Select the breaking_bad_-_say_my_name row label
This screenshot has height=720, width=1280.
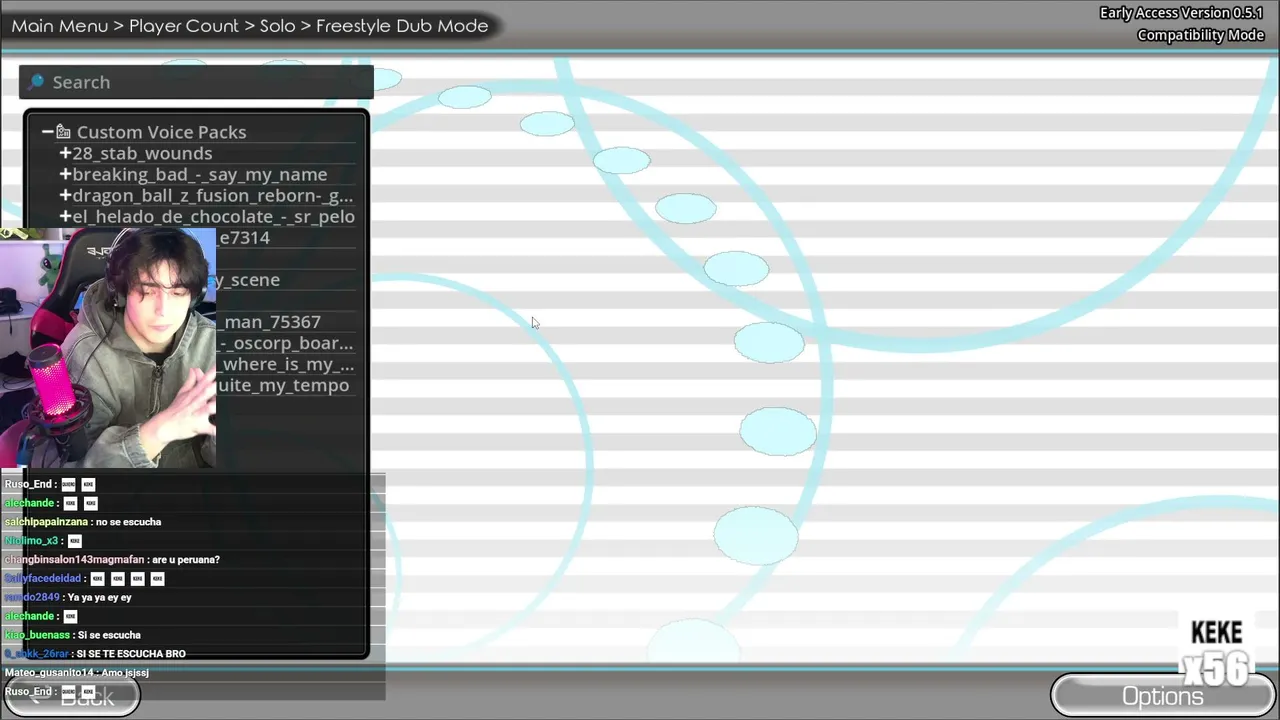[x=199, y=174]
